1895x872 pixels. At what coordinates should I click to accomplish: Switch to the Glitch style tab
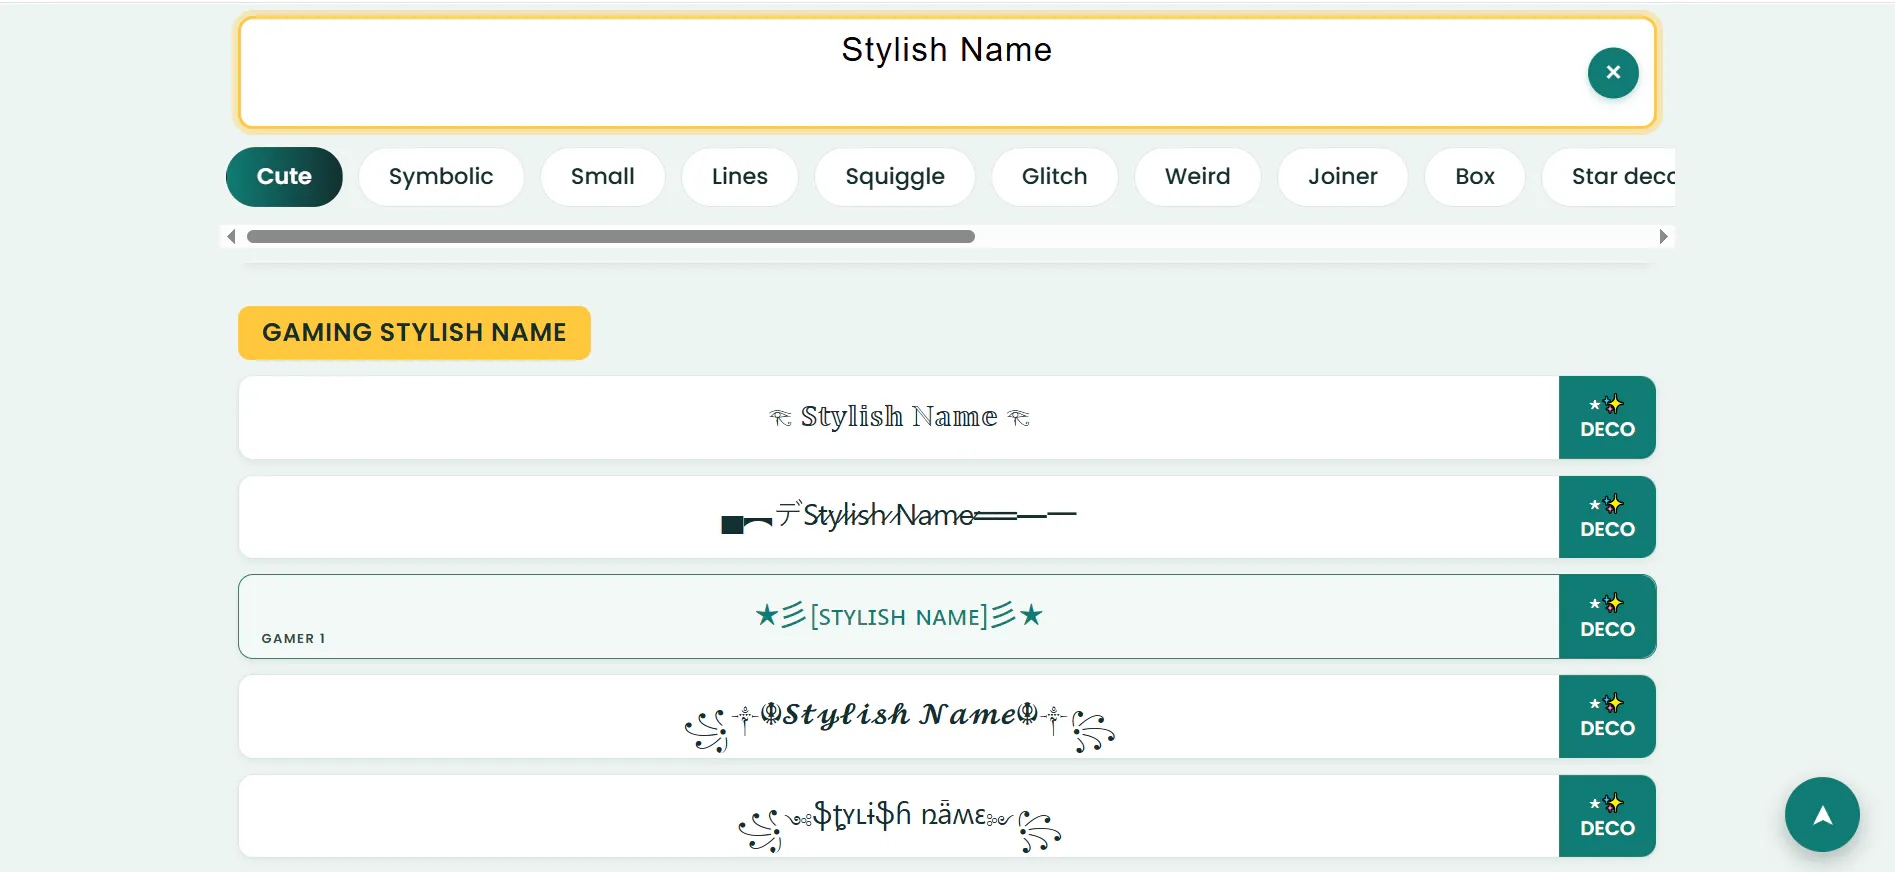tap(1055, 177)
